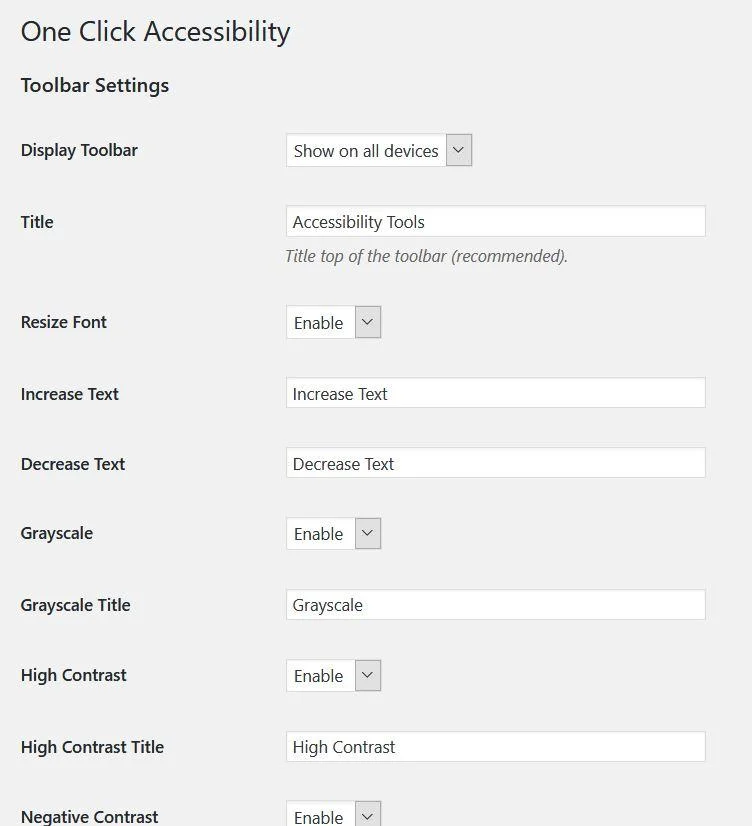Viewport: 752px width, 826px height.
Task: Click the Grayscale dropdown chevron arrow
Action: coord(367,534)
